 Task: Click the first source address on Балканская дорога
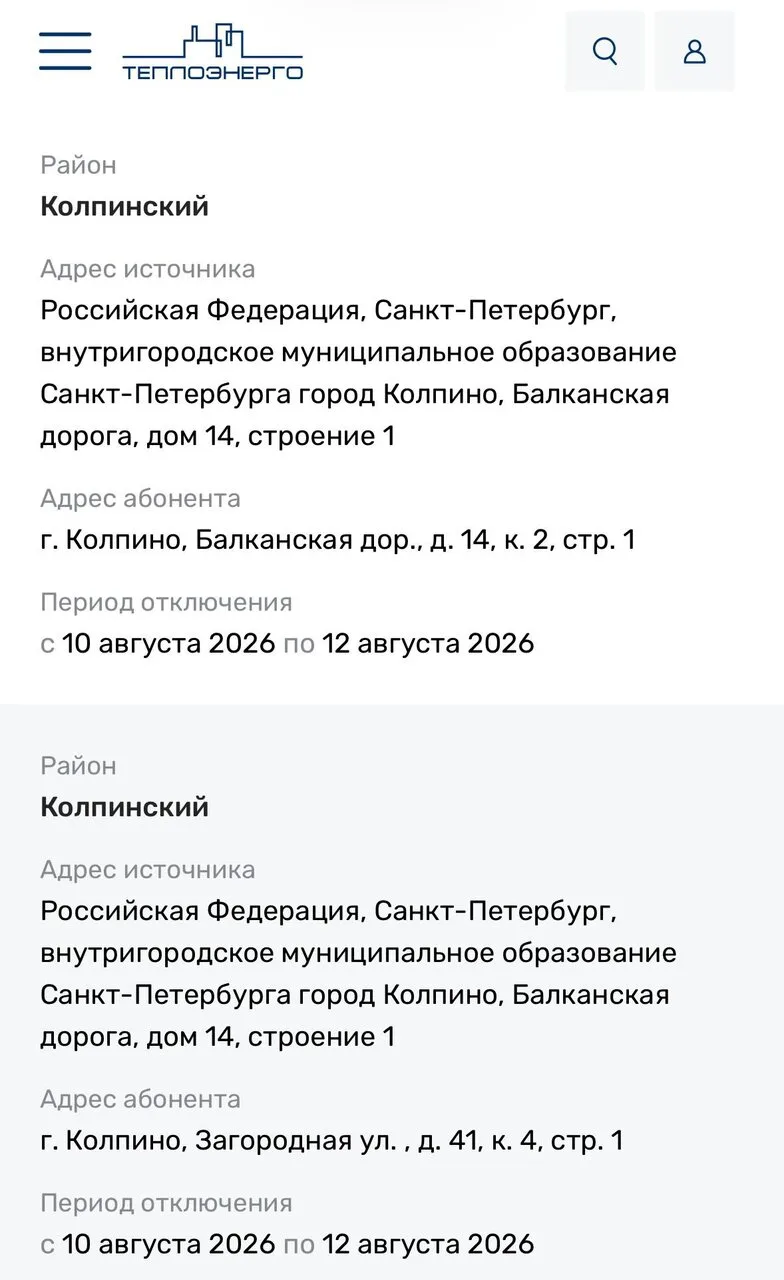coord(358,374)
